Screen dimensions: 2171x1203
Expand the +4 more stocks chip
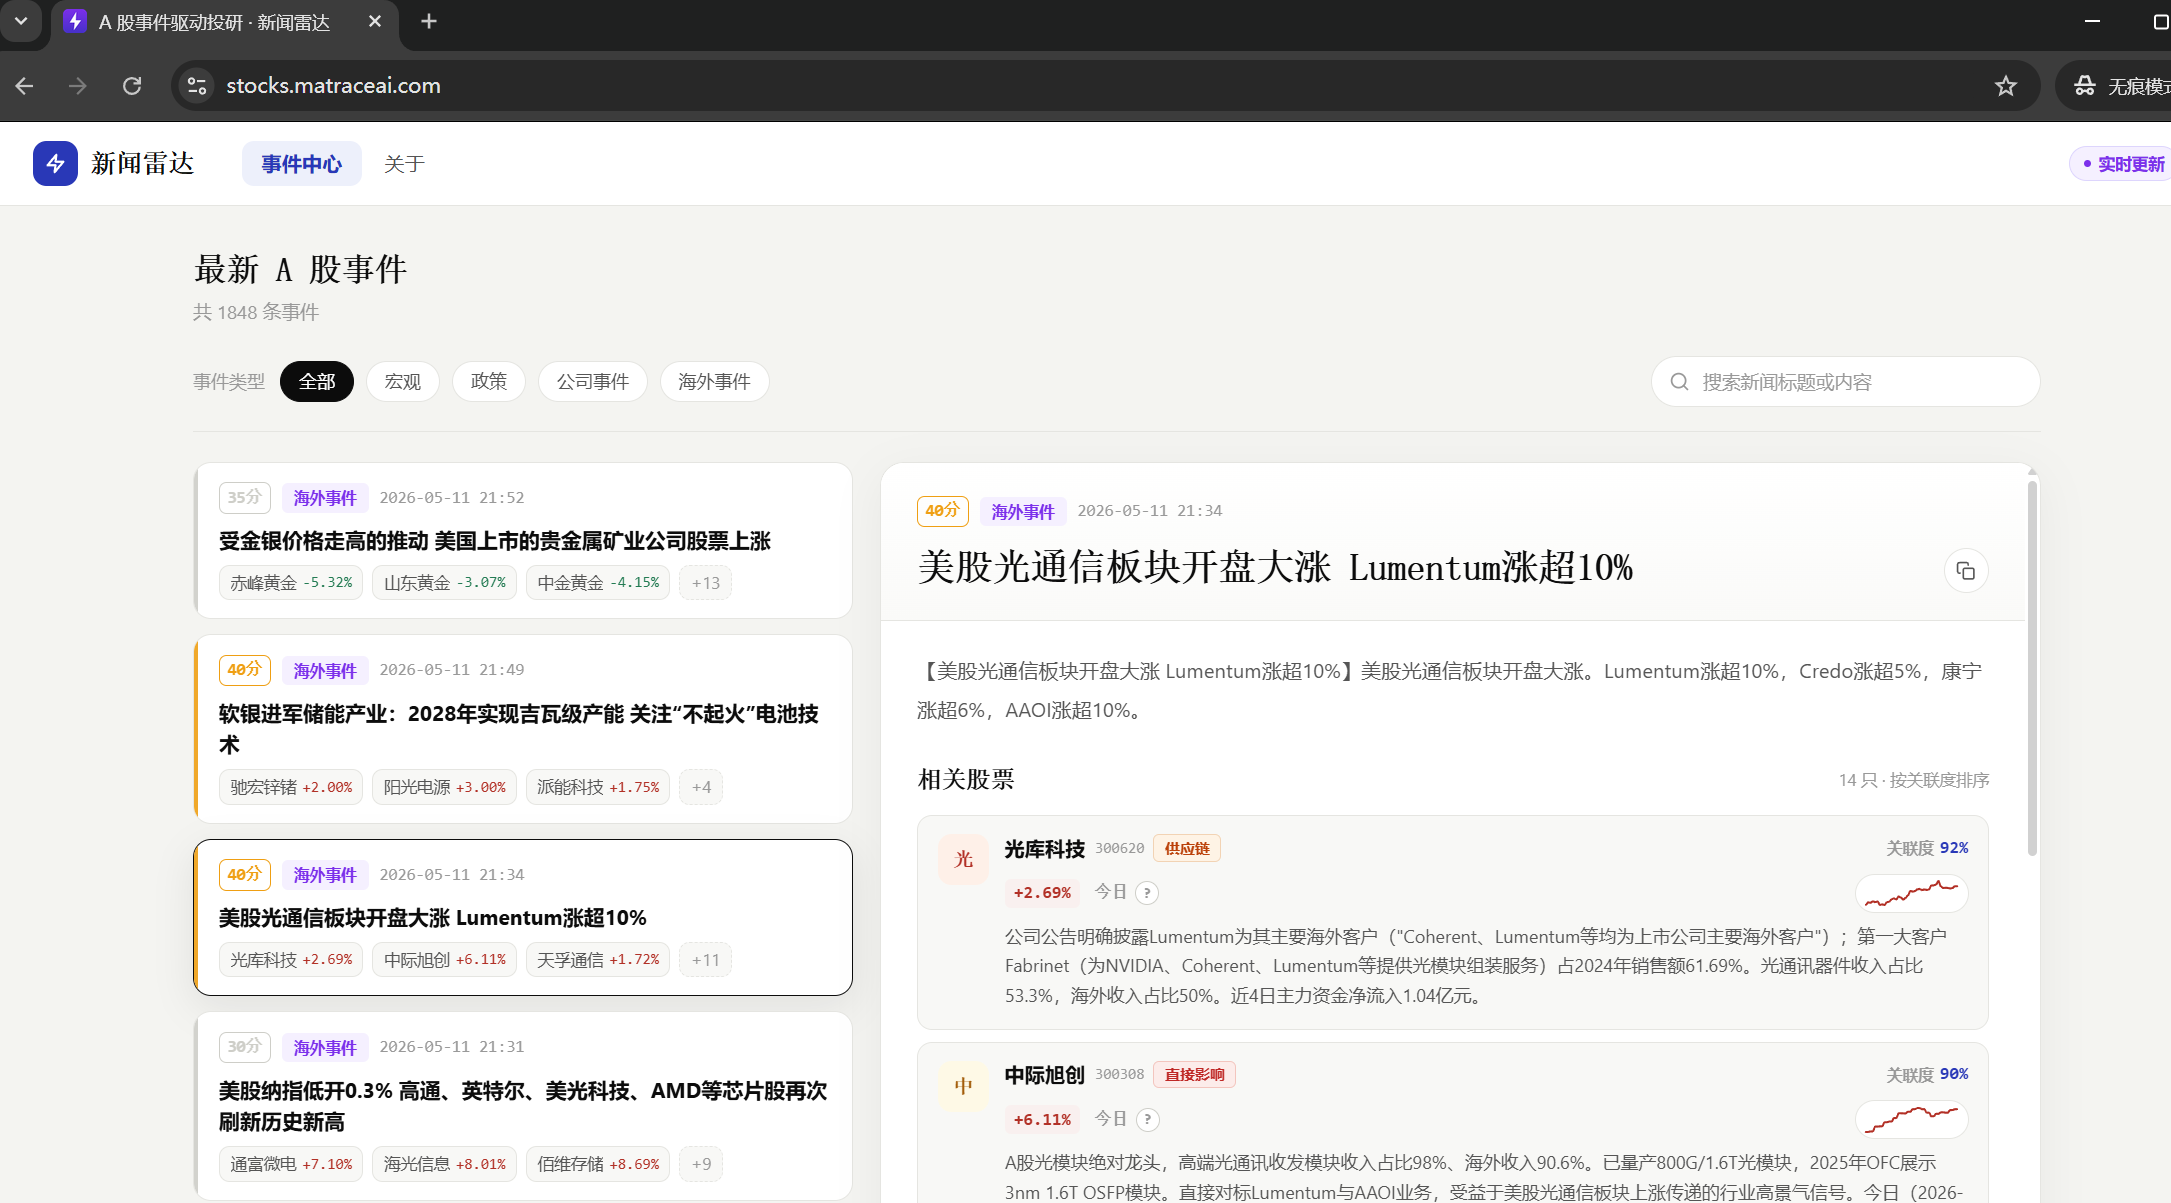tap(701, 787)
